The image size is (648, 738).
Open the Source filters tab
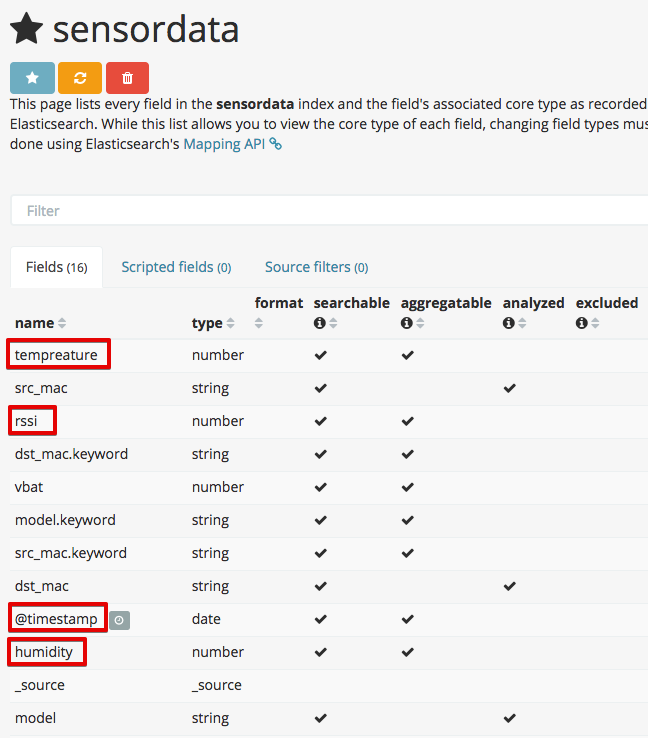316,267
